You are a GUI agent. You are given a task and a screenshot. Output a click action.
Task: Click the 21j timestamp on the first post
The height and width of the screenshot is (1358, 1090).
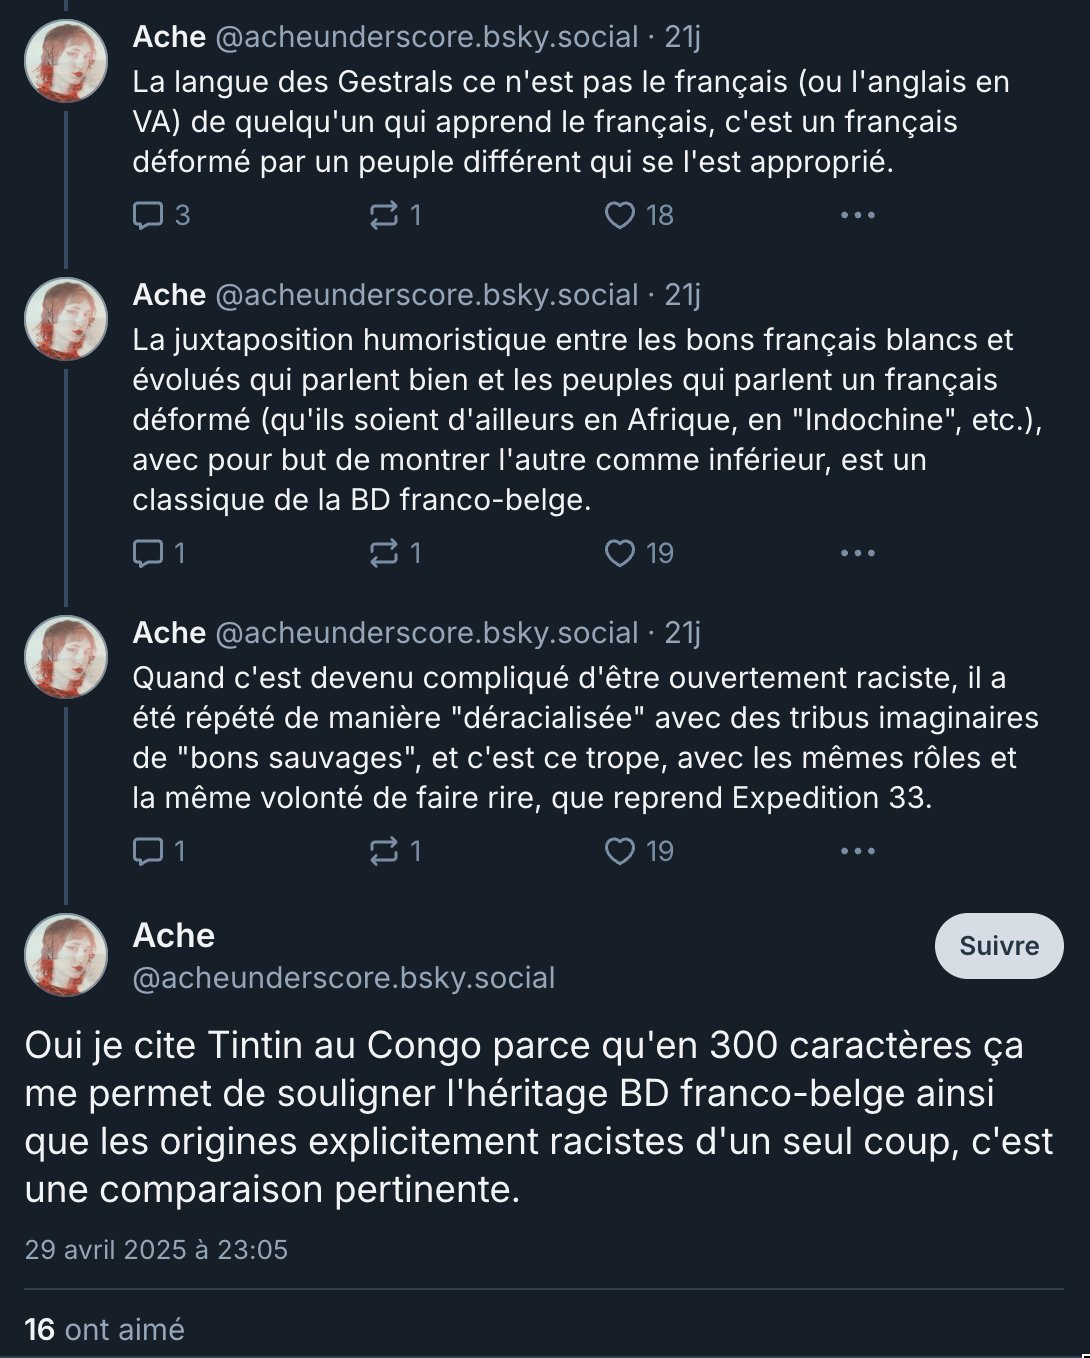[x=682, y=37]
